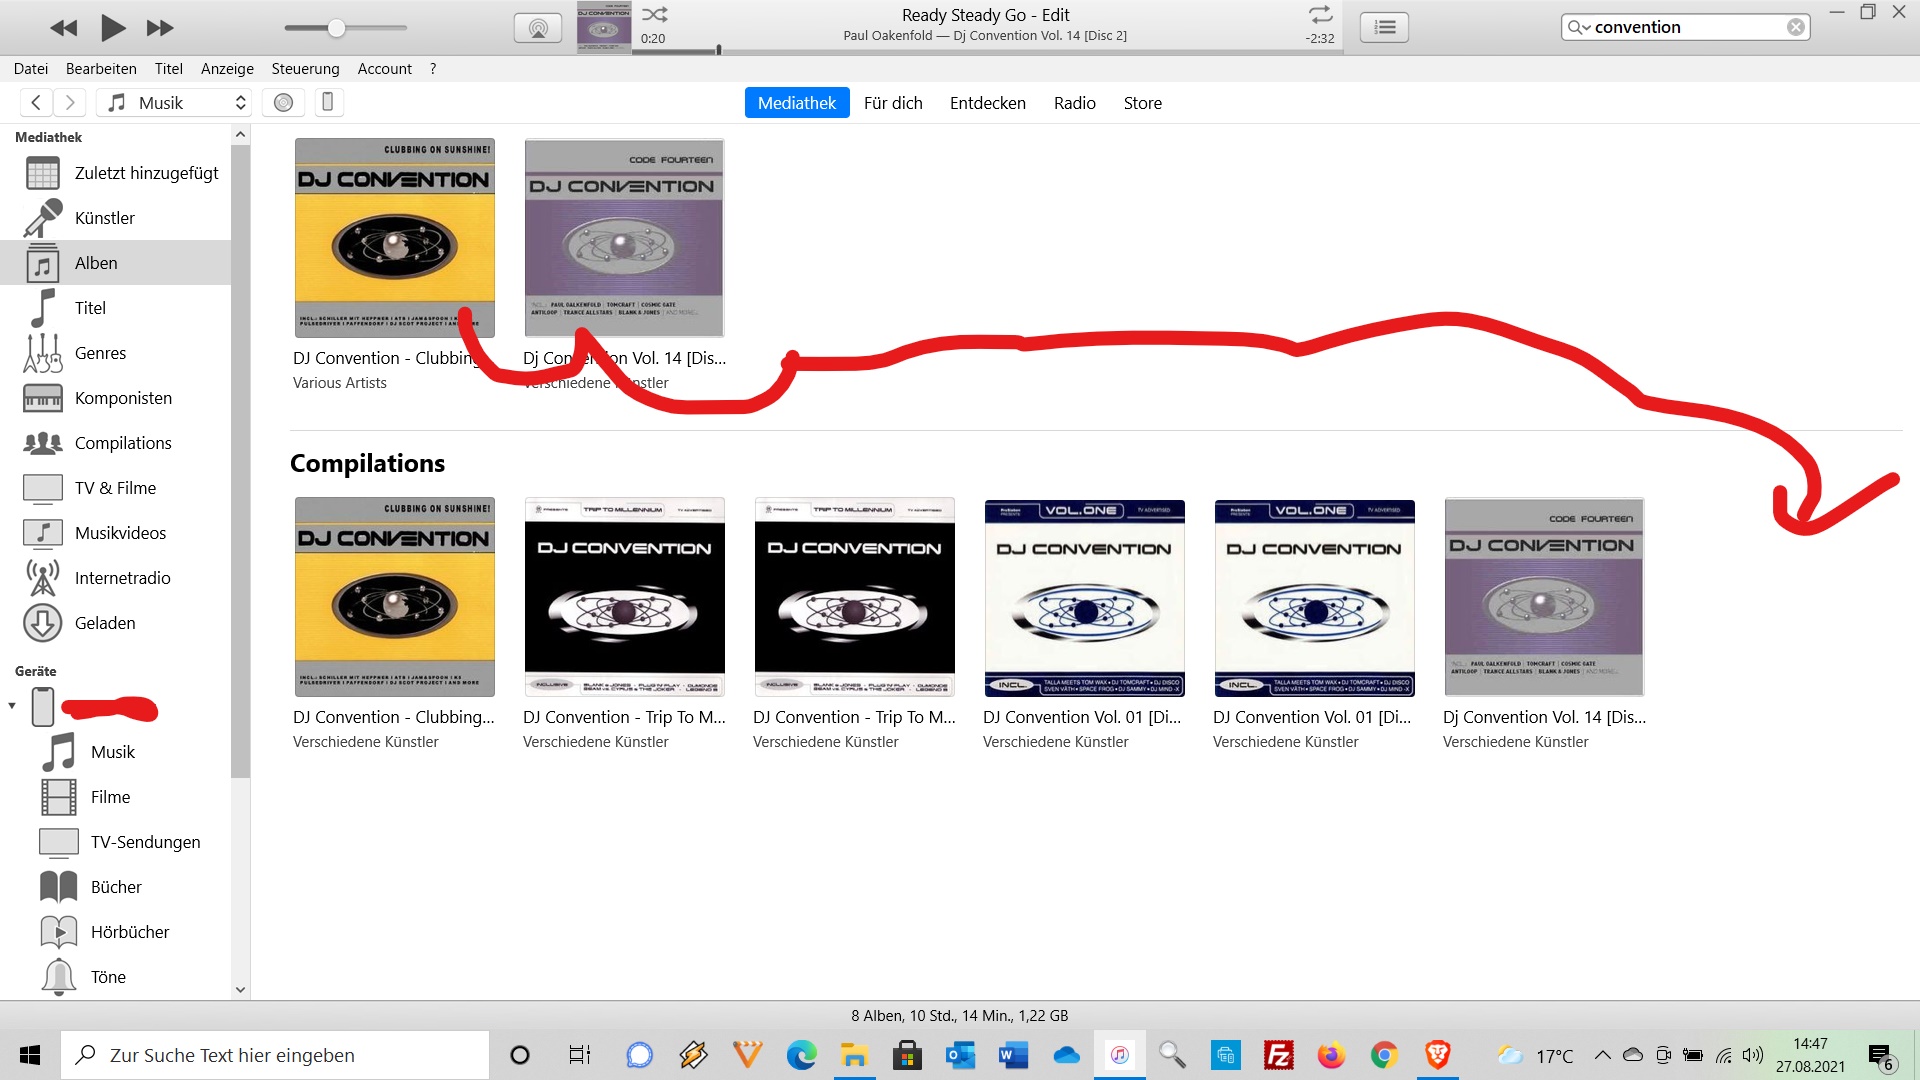Image resolution: width=1920 pixels, height=1080 pixels.
Task: Open the Up Next list icon
Action: 1385,28
